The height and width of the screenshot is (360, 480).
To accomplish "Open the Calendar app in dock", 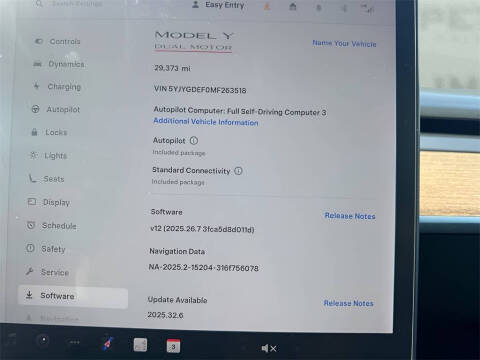I will point(173,346).
